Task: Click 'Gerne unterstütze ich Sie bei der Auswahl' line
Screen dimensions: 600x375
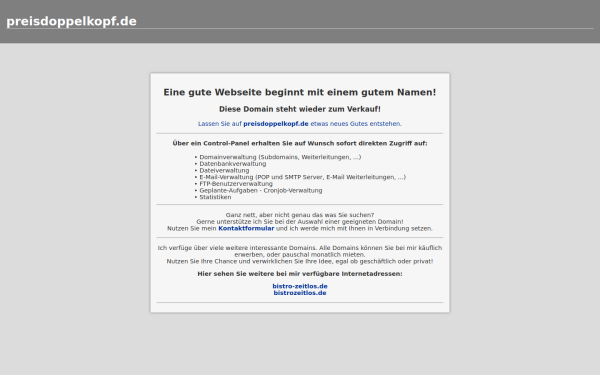Action: click(300, 222)
